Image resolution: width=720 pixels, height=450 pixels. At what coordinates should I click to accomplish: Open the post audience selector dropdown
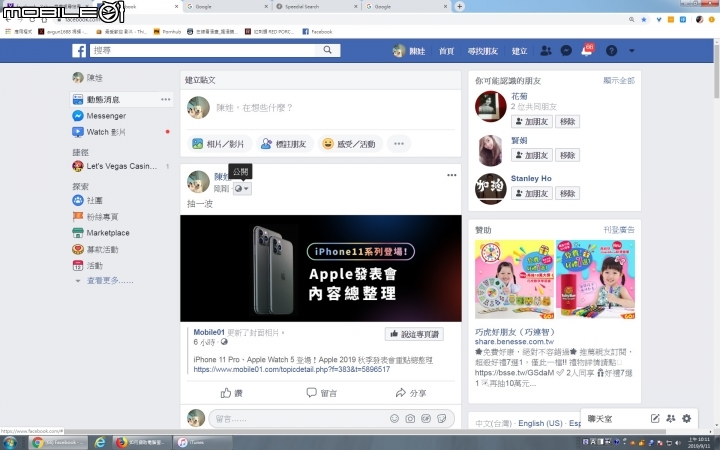242,189
